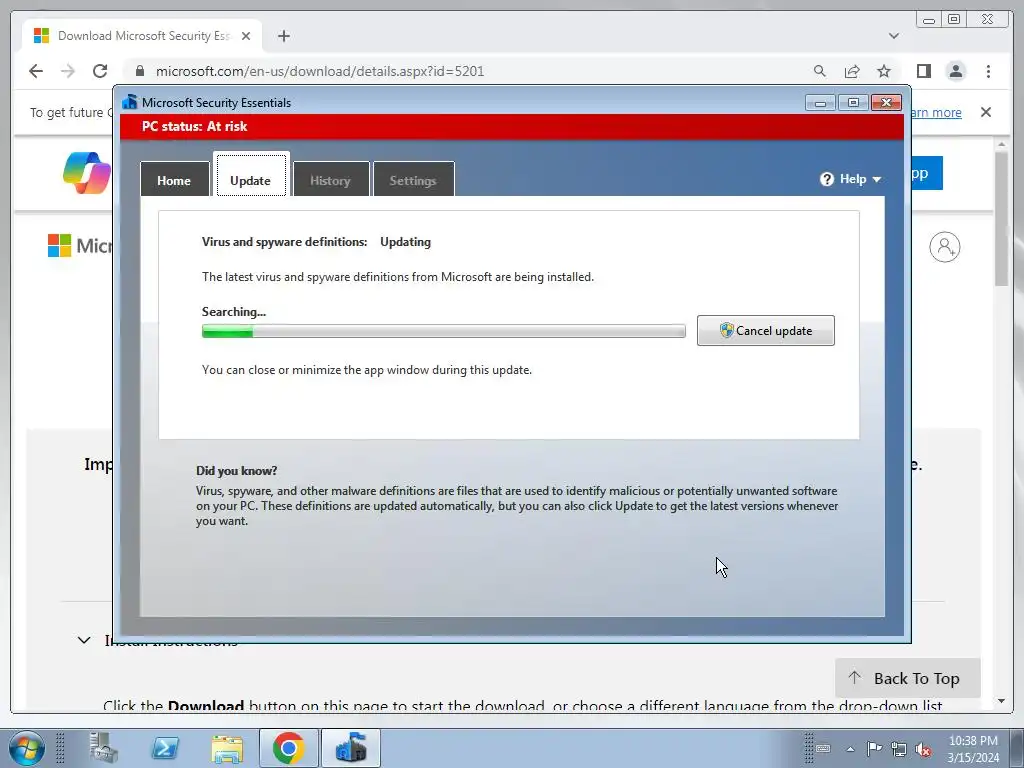The width and height of the screenshot is (1024, 768).
Task: Click the Action Center flag tray icon
Action: [874, 748]
